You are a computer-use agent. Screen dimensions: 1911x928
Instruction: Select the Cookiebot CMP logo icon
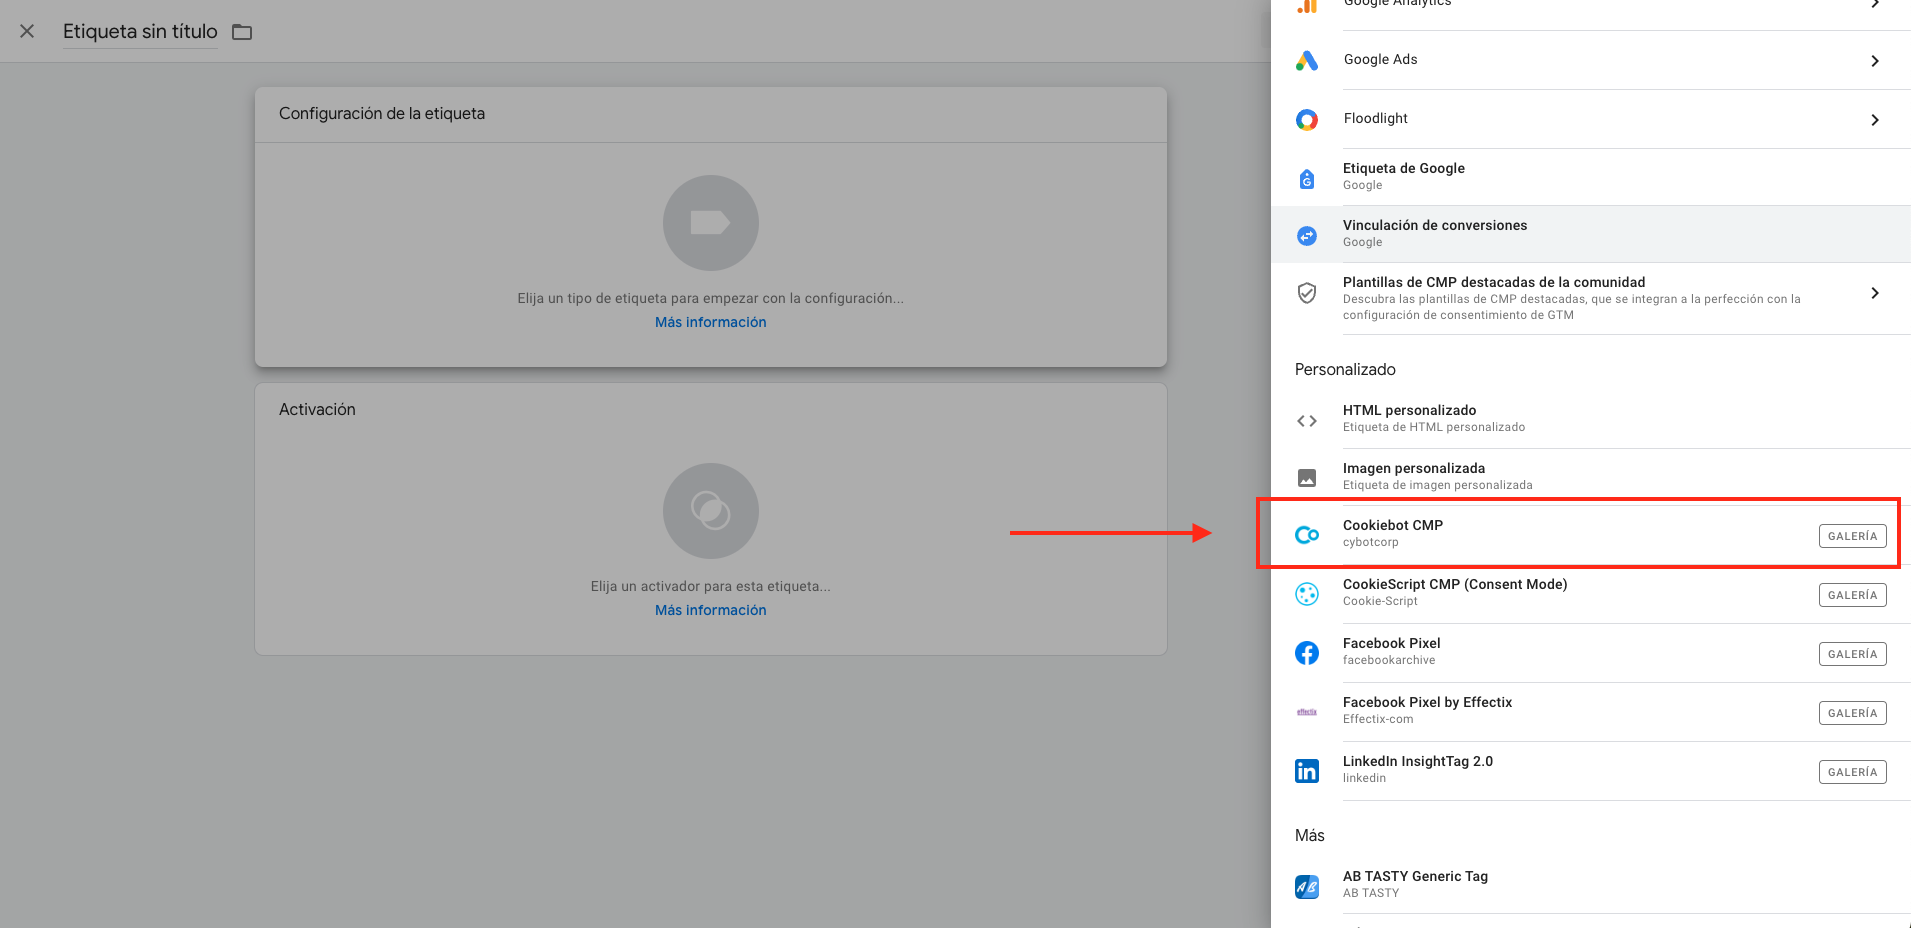pyautogui.click(x=1307, y=534)
